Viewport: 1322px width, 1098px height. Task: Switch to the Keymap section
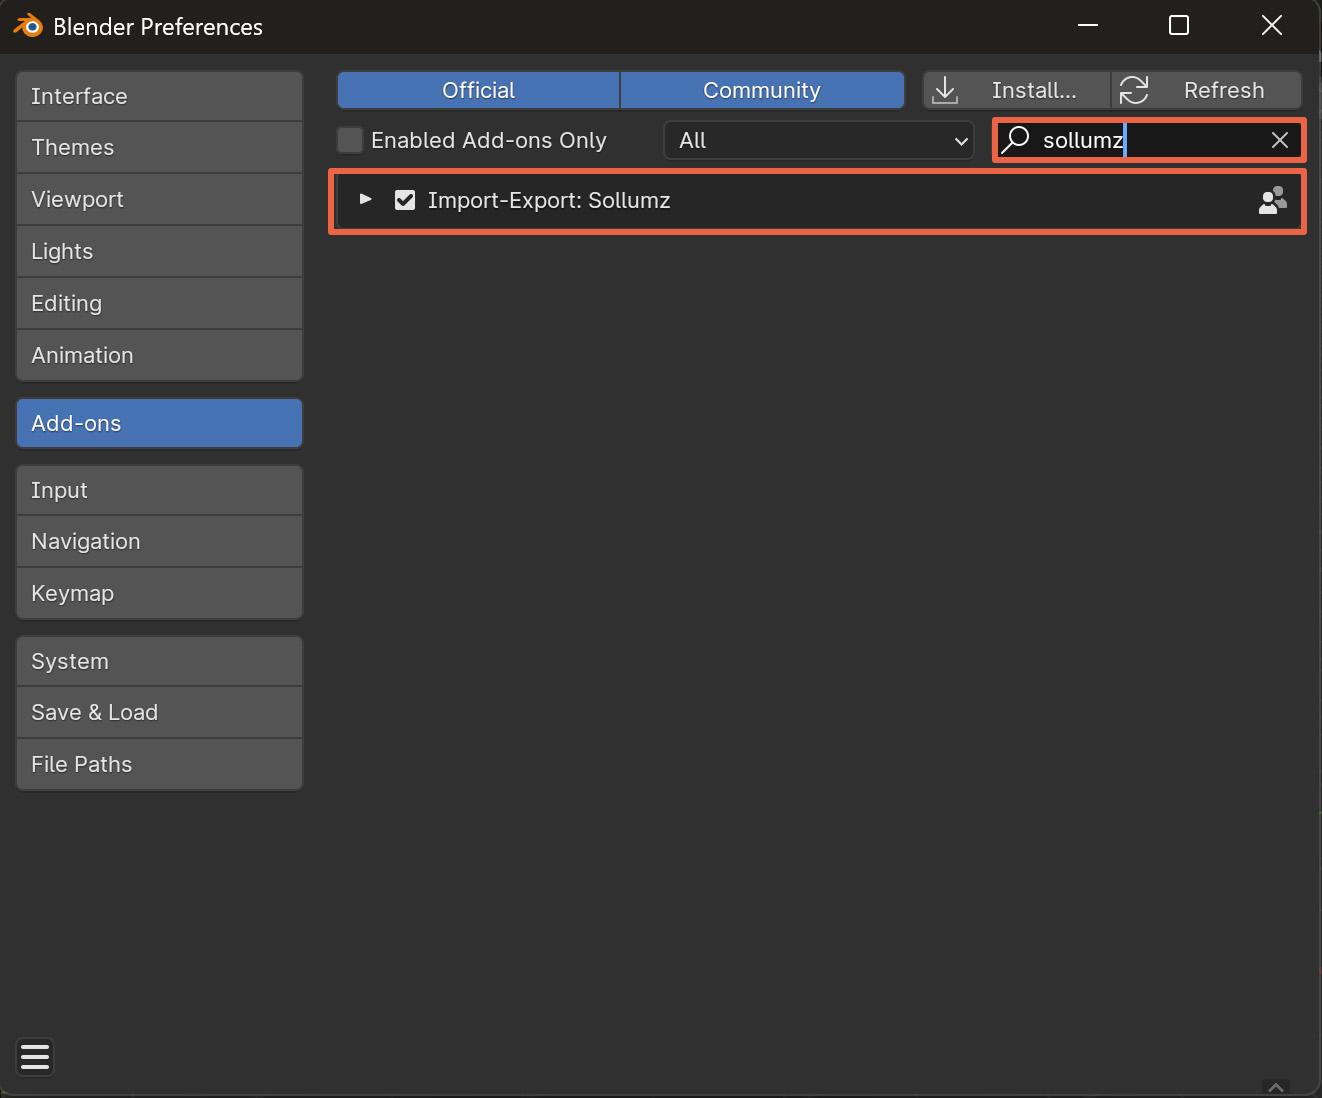coord(159,593)
